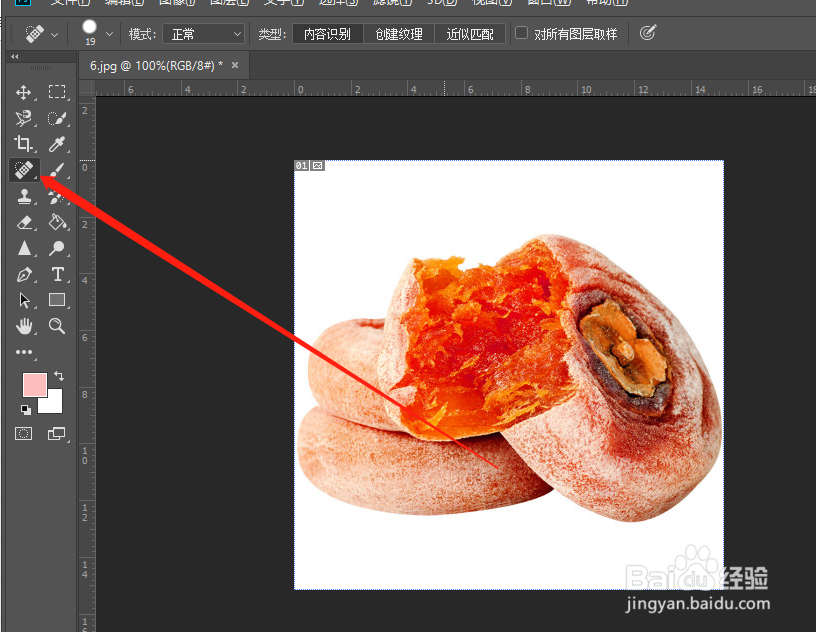Select the Clone Stamp tool
This screenshot has height=632, width=816.
coord(23,196)
